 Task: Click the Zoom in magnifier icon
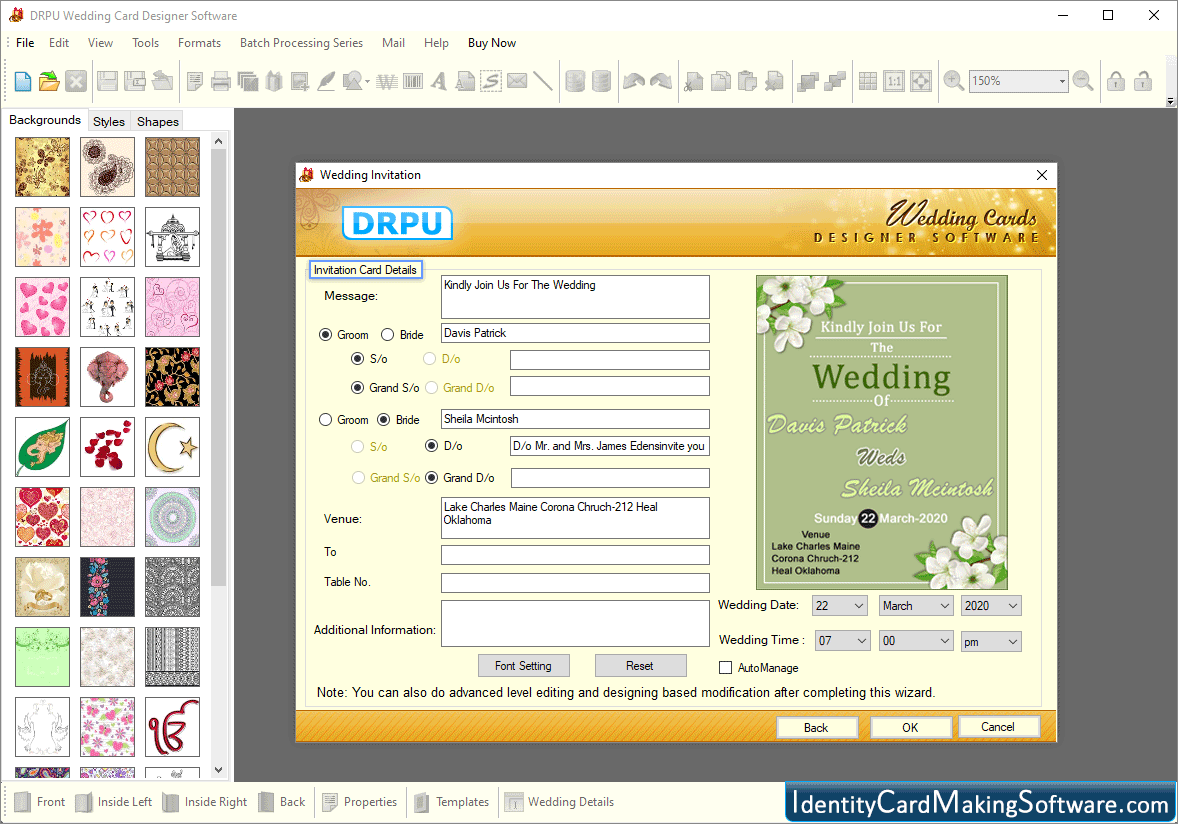[953, 80]
